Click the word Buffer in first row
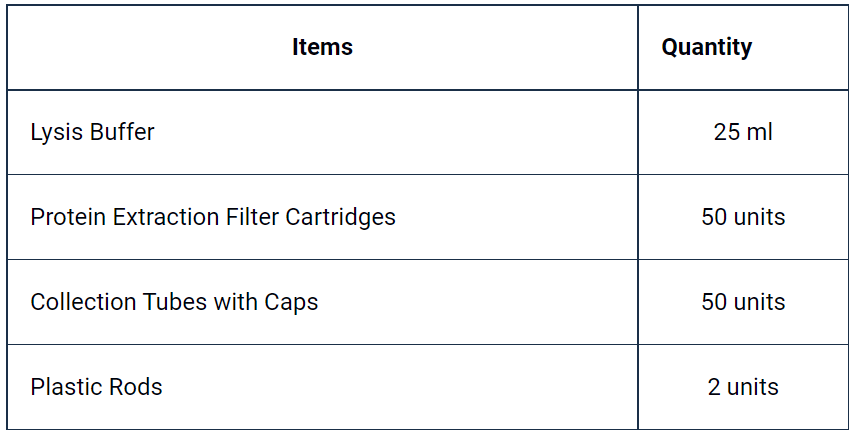 pos(122,132)
